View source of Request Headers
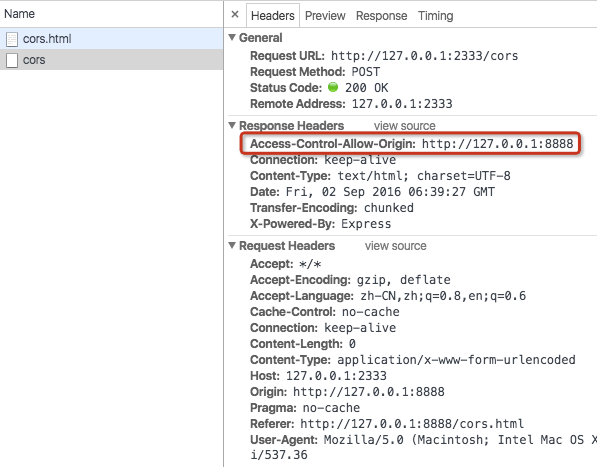This screenshot has height=467, width=597. [396, 246]
